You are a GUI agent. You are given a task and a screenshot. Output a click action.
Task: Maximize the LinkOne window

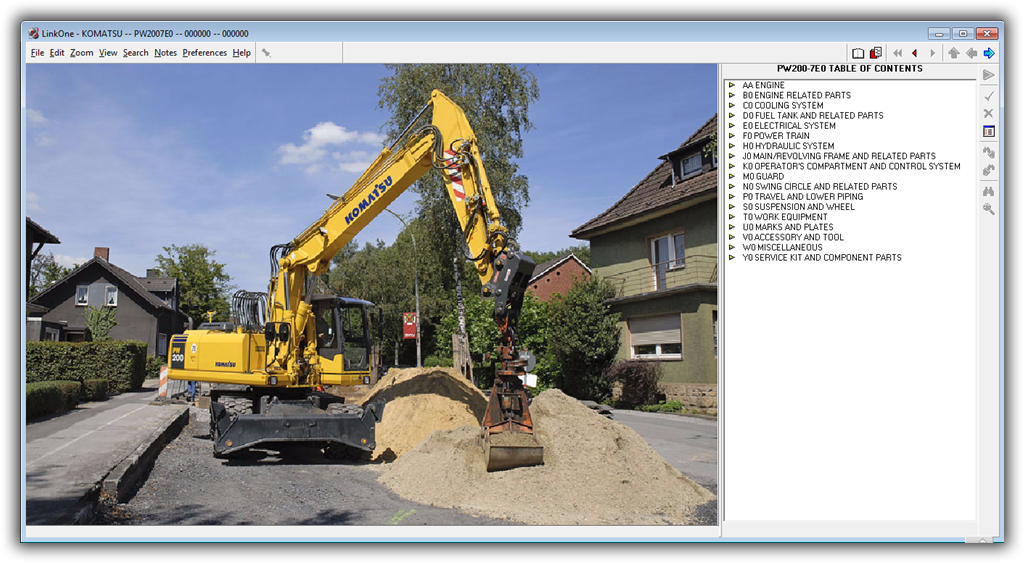[x=963, y=33]
